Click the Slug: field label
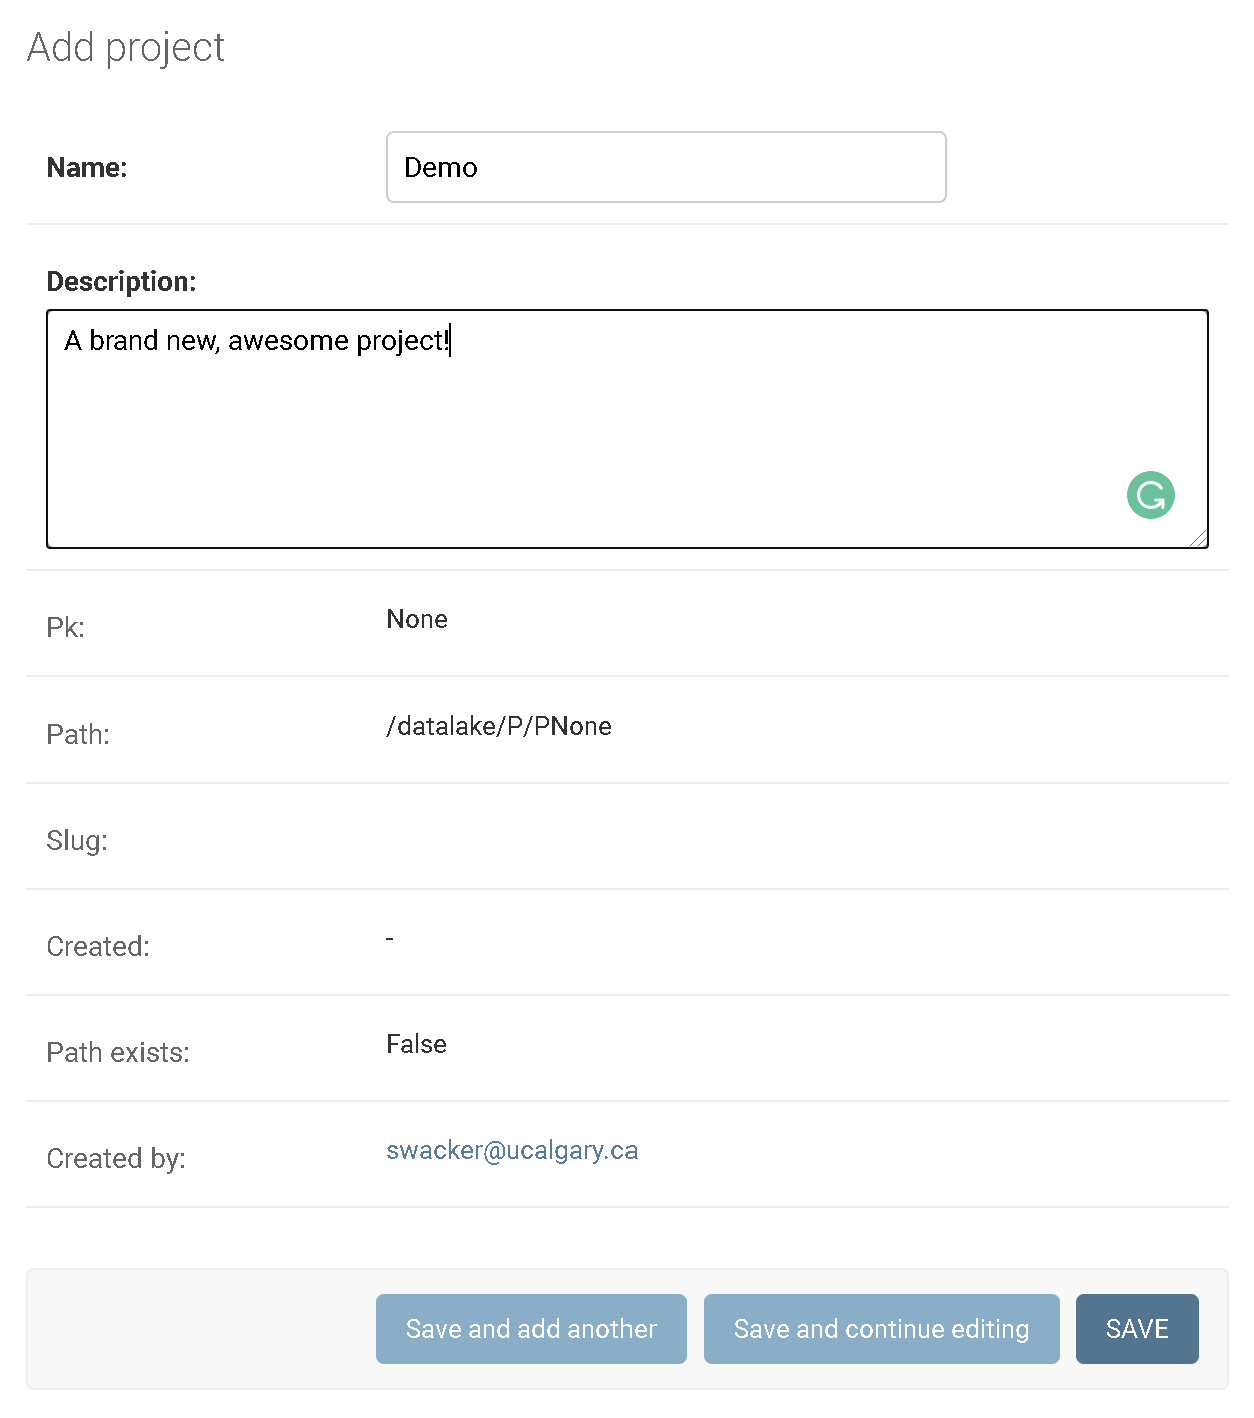This screenshot has height=1418, width=1254. click(77, 841)
